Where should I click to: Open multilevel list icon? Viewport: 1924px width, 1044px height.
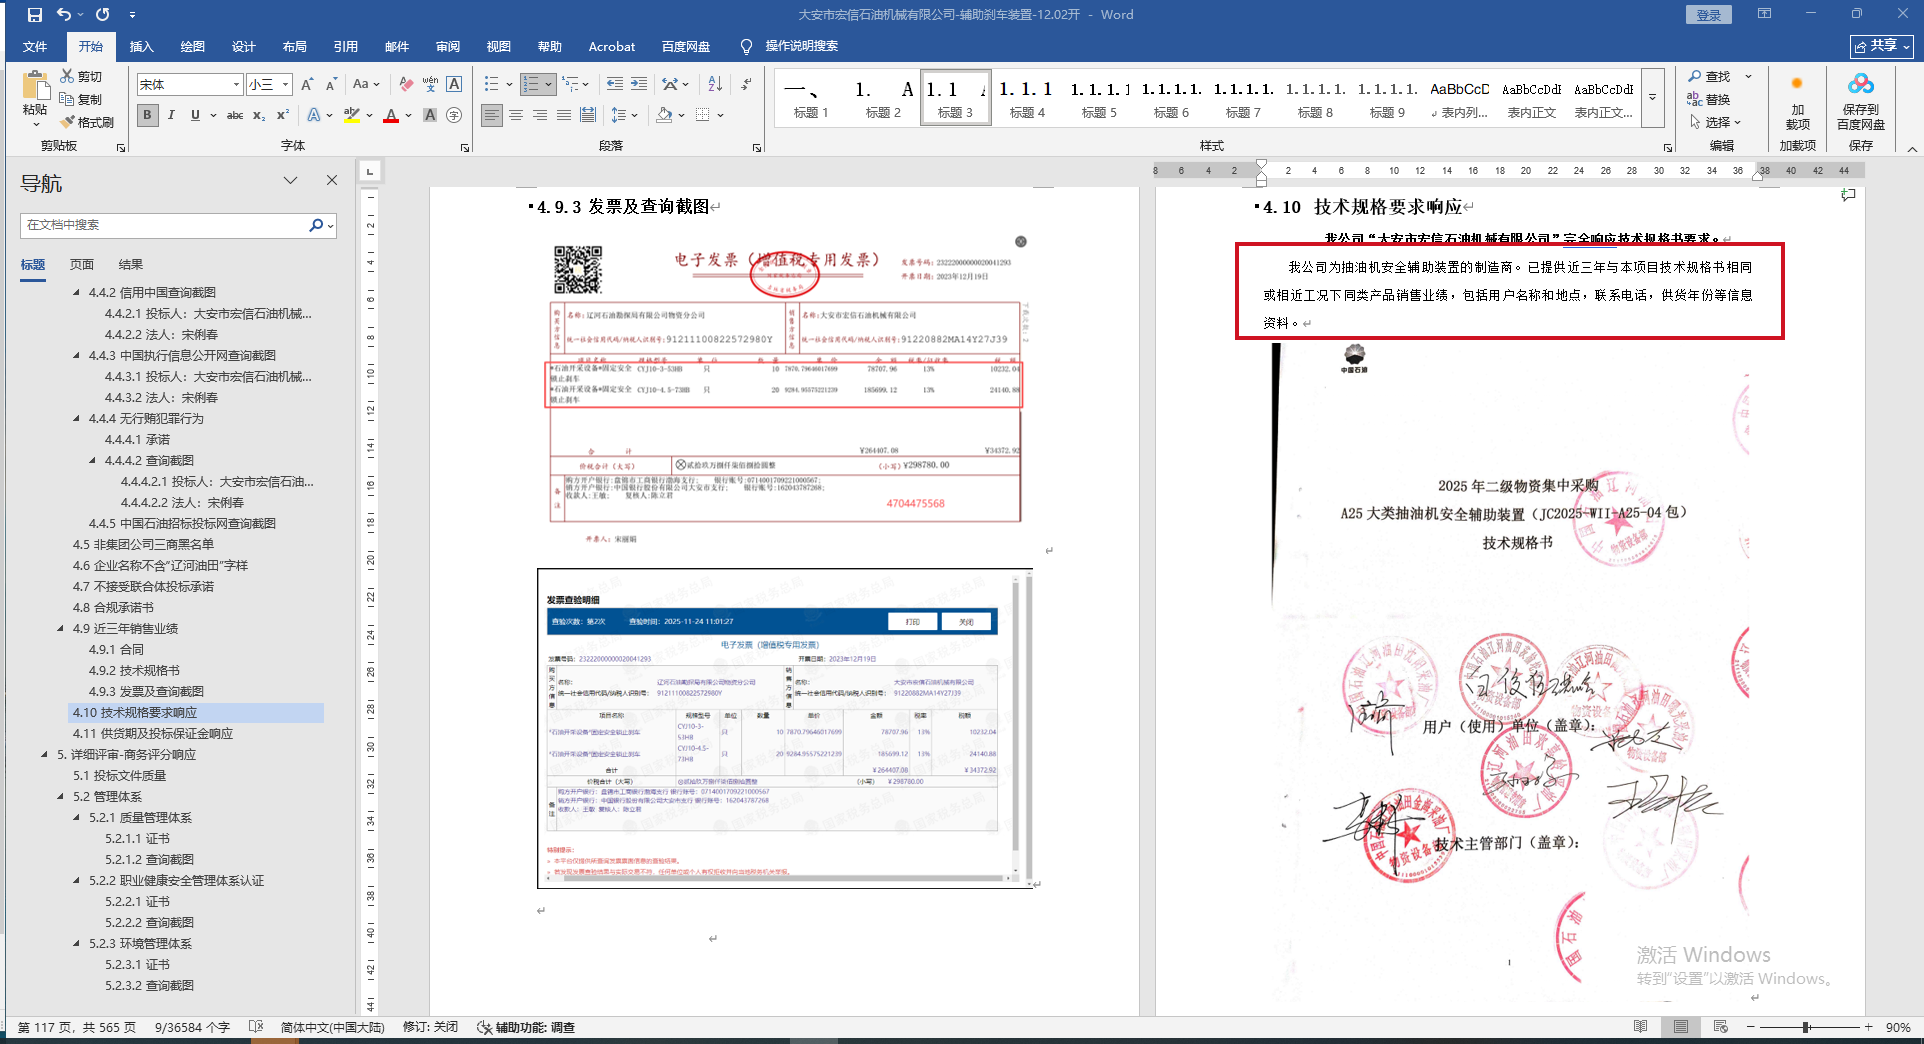(x=570, y=84)
